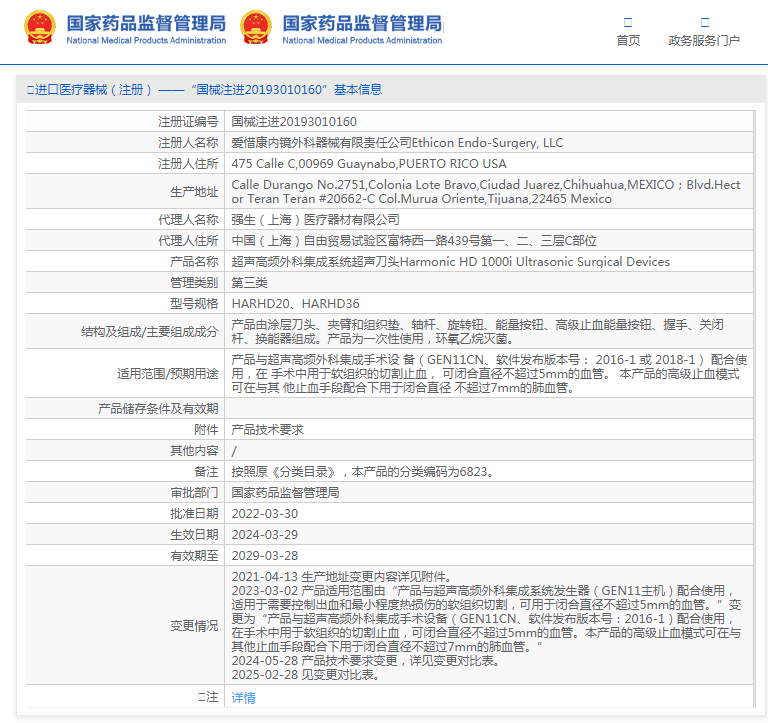Select approval date 2022-03-30

264,514
